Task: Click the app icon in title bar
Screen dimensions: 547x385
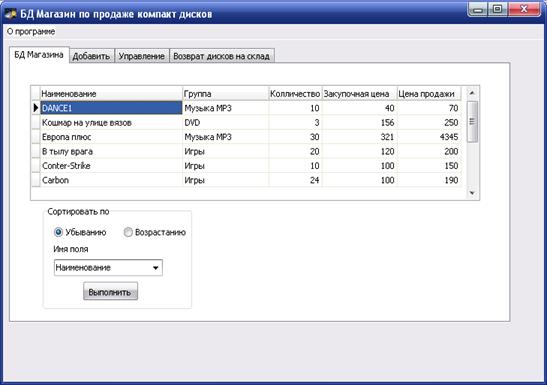Action: click(x=10, y=14)
